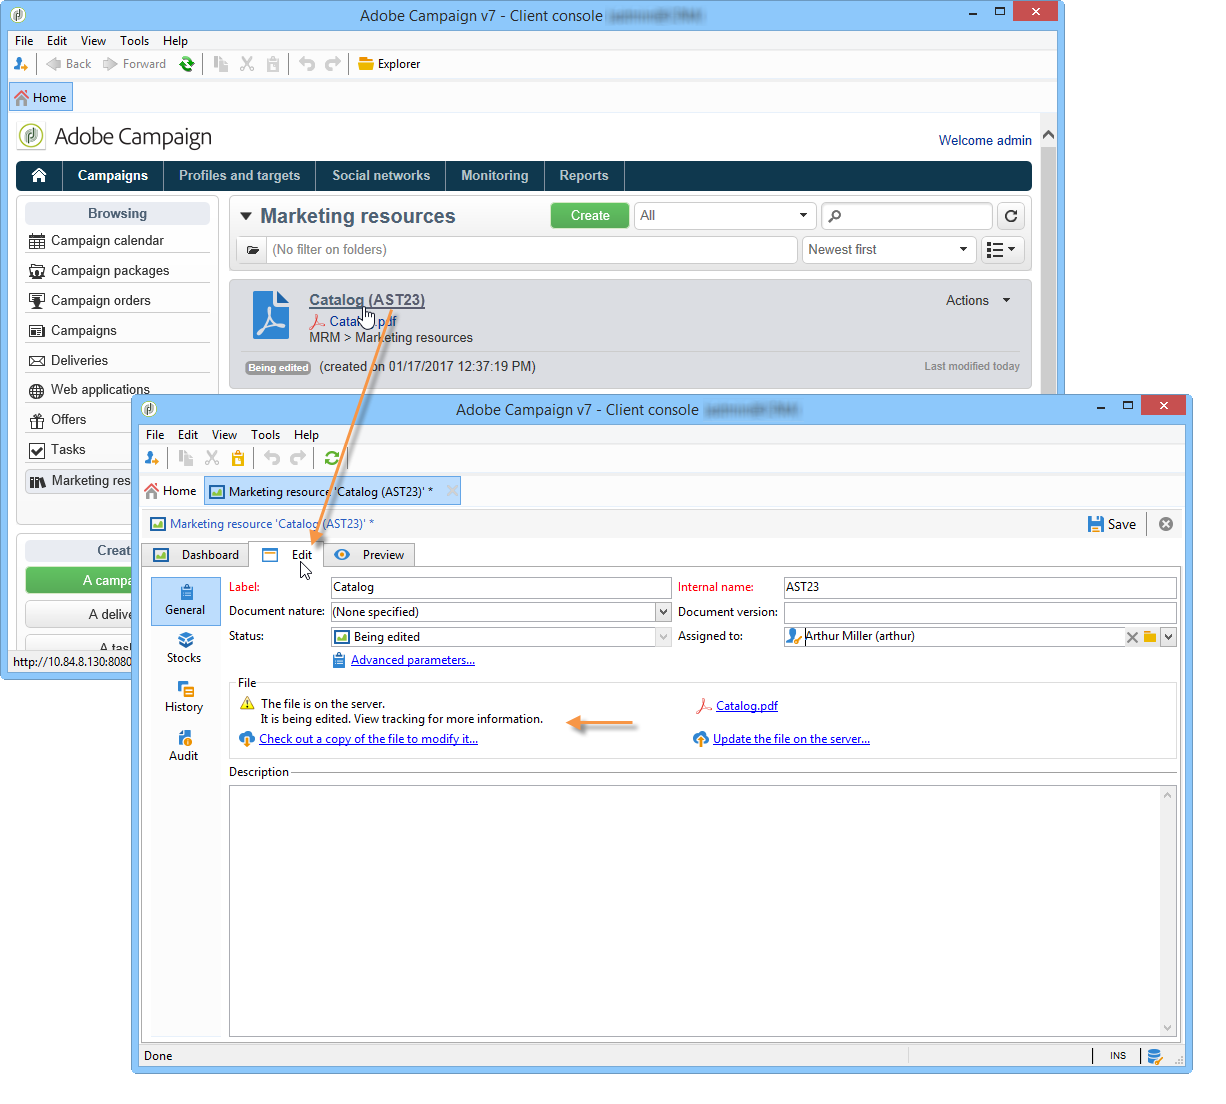Open Campaign calendar in Browsing
Screen dimensions: 1226x1104
[x=108, y=241]
